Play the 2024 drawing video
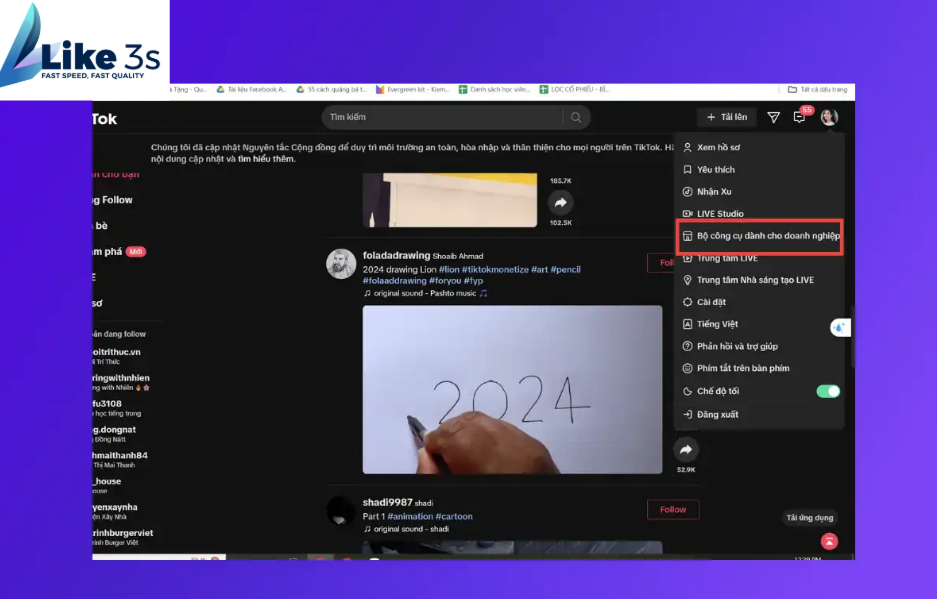 pyautogui.click(x=512, y=390)
